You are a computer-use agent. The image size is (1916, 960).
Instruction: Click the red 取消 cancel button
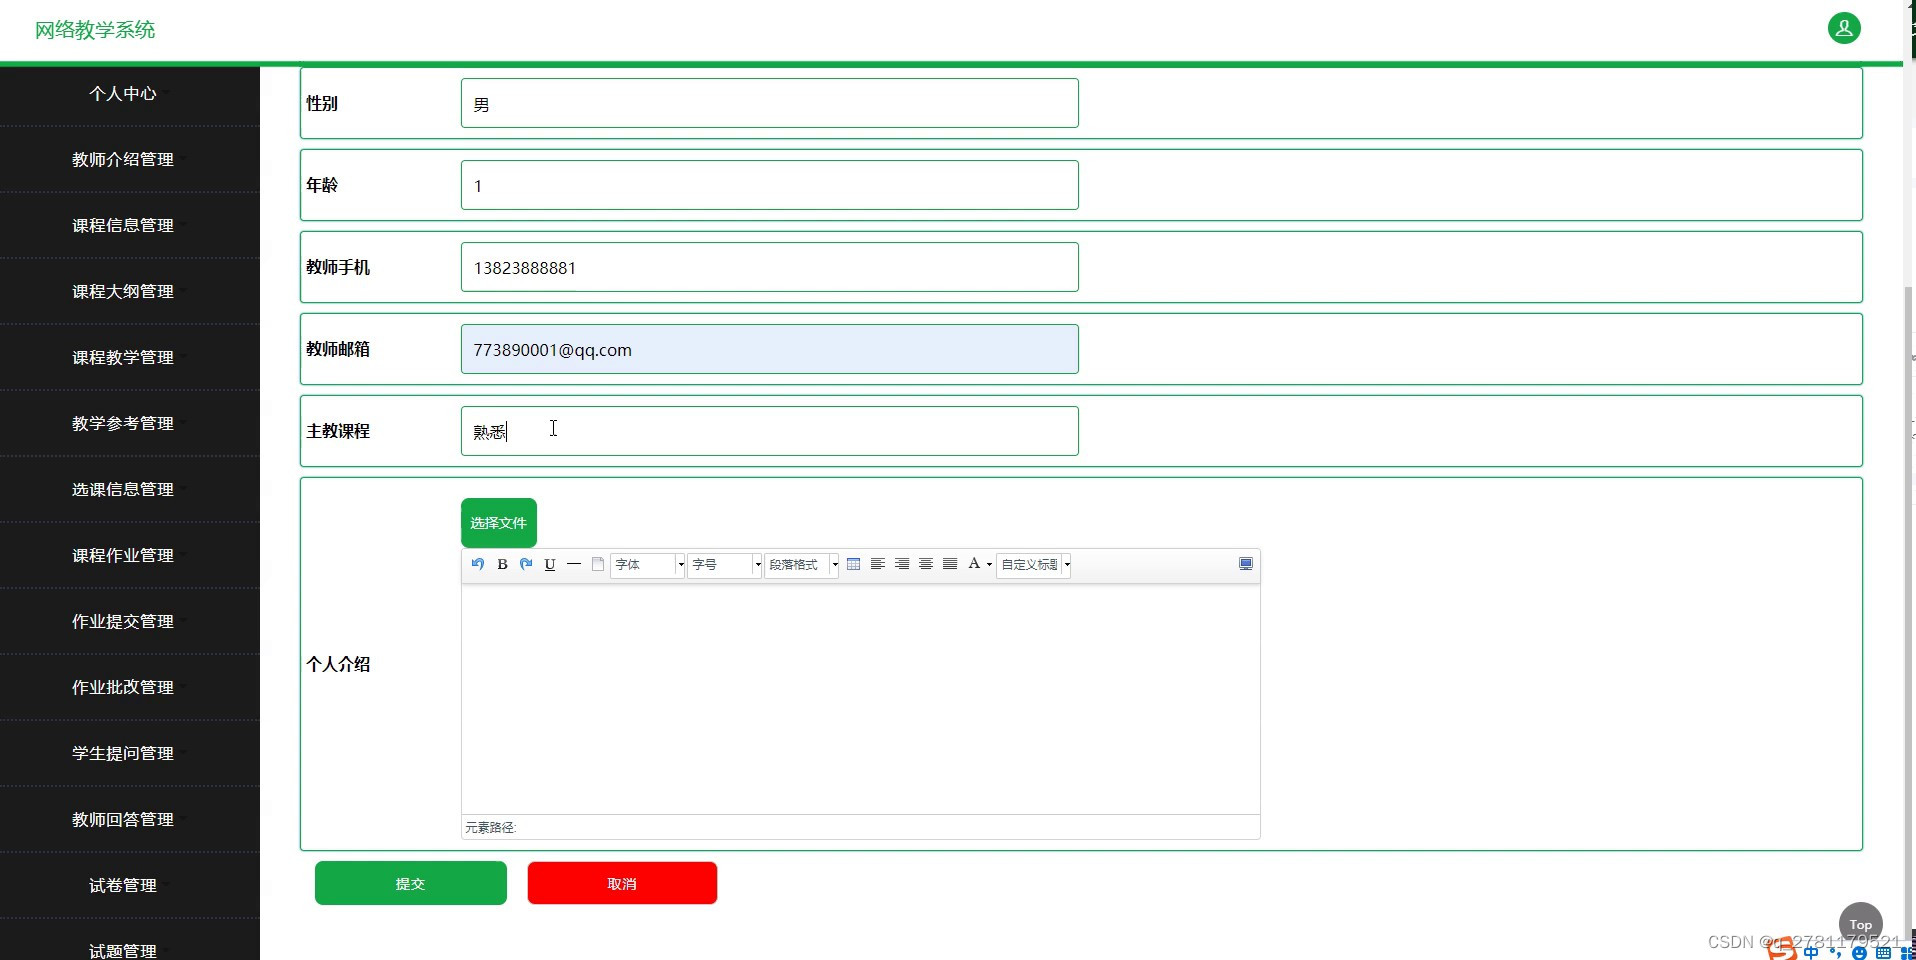[x=622, y=883]
